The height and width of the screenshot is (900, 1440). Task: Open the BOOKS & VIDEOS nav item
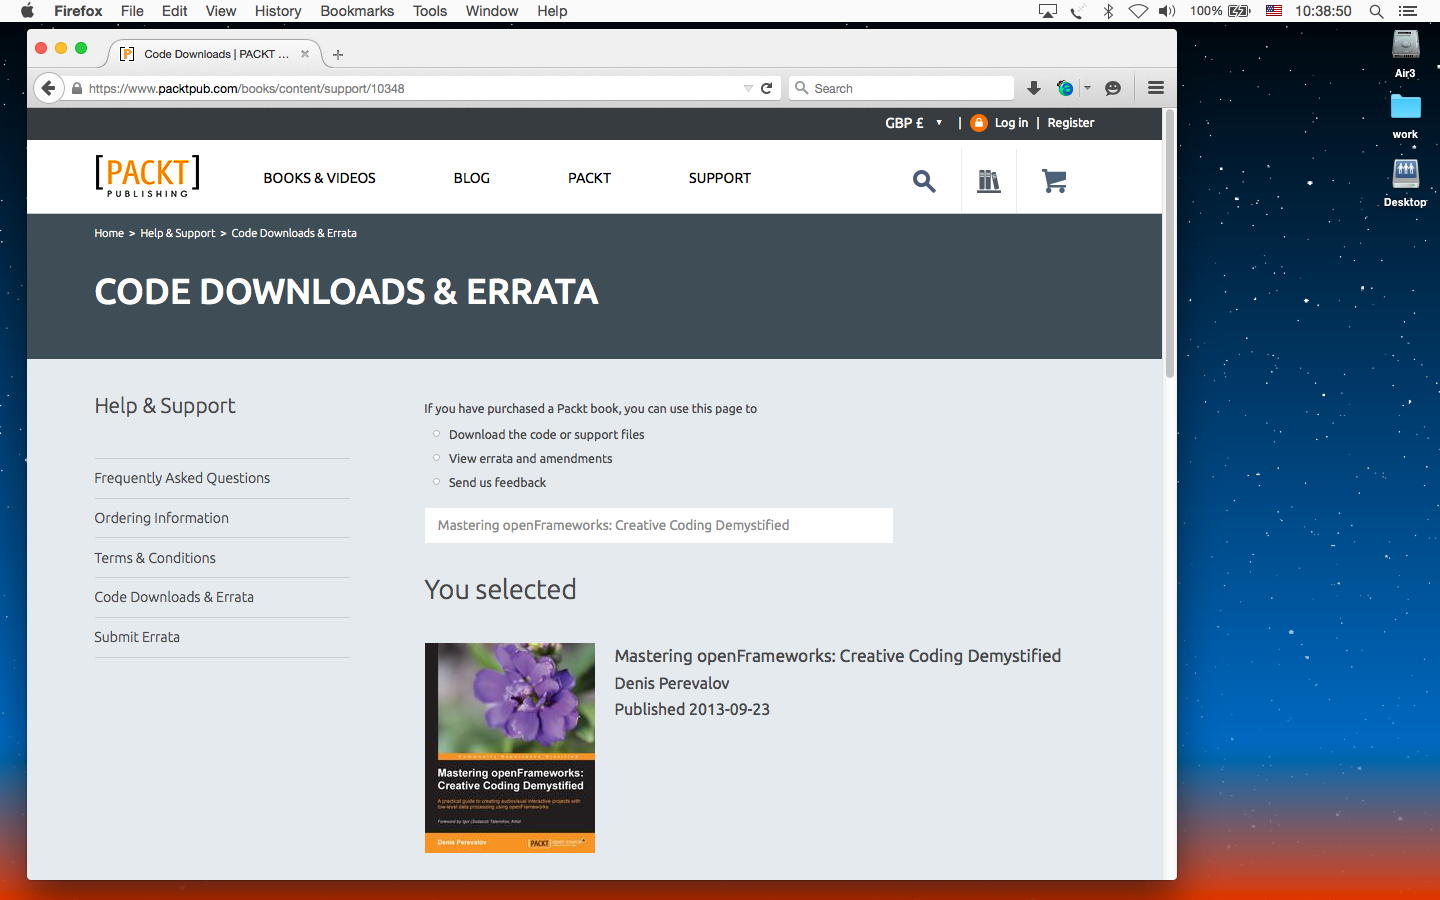point(320,178)
